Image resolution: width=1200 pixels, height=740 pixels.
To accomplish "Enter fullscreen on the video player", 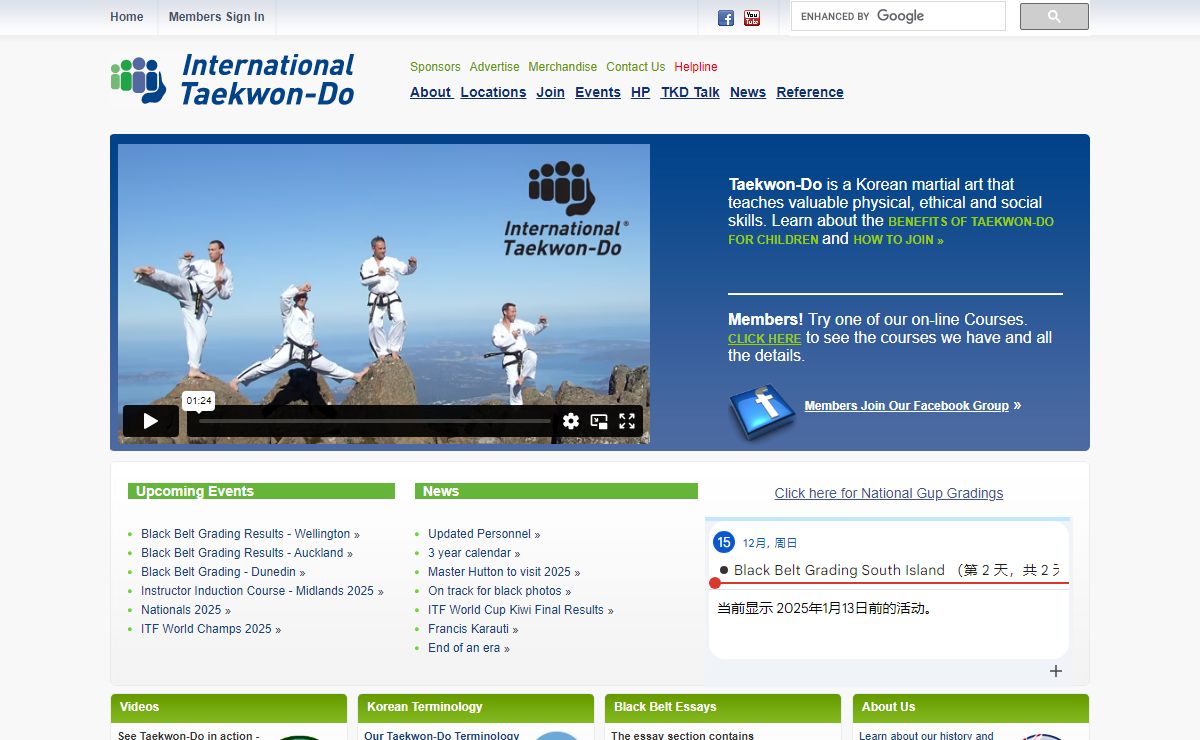I will click(x=627, y=421).
